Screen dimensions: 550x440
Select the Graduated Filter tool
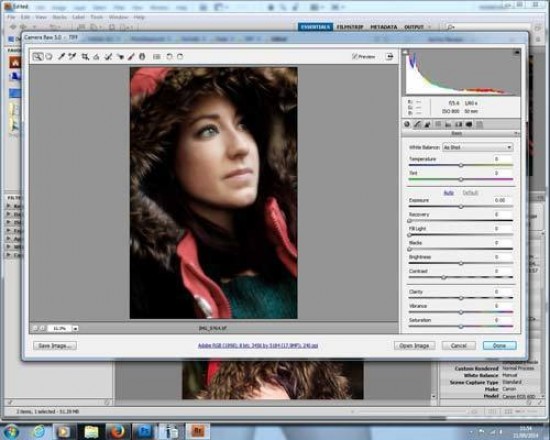[x=142, y=56]
